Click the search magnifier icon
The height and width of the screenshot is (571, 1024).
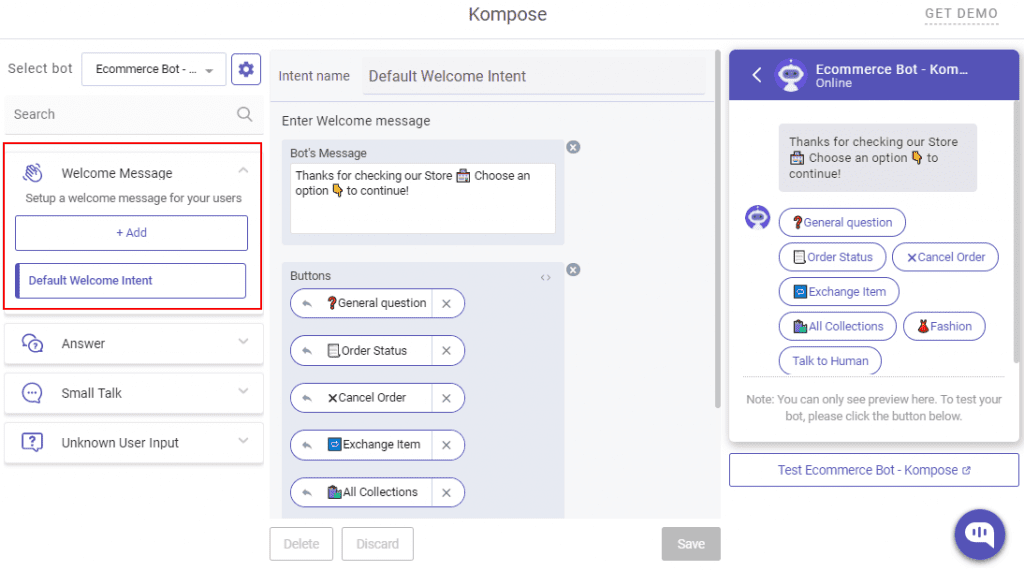pos(244,114)
